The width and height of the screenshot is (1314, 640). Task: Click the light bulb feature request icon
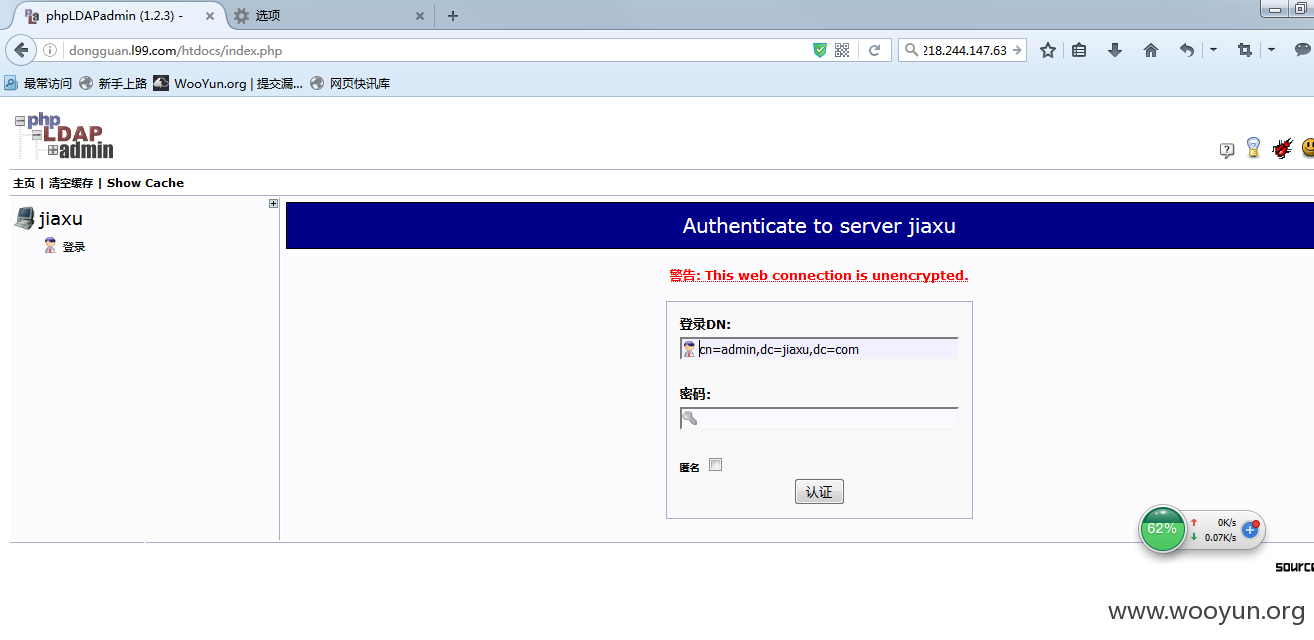coord(1253,148)
